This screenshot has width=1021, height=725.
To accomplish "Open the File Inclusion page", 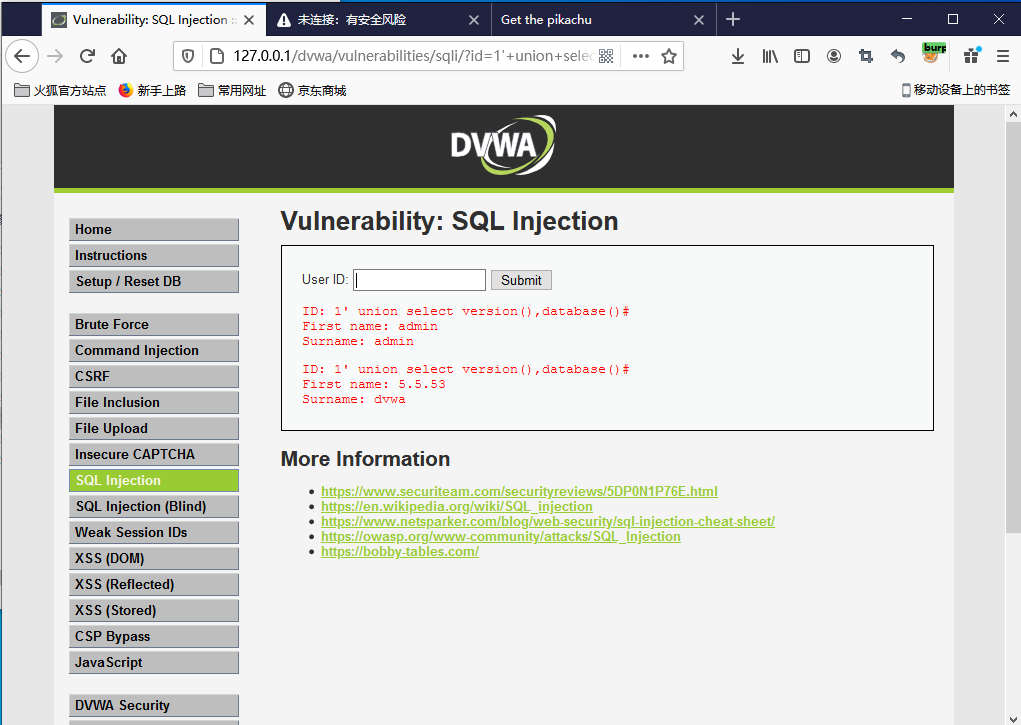I will coord(154,403).
